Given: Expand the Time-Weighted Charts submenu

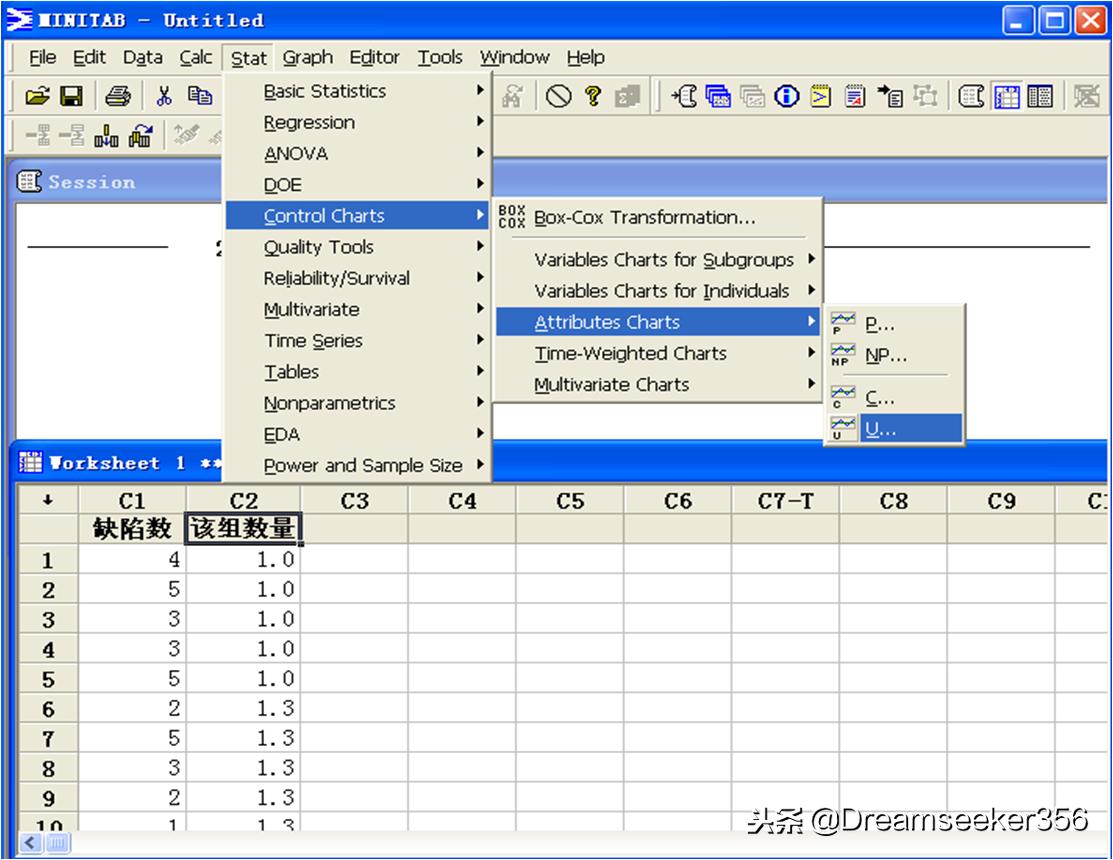Looking at the screenshot, I should click(x=630, y=354).
